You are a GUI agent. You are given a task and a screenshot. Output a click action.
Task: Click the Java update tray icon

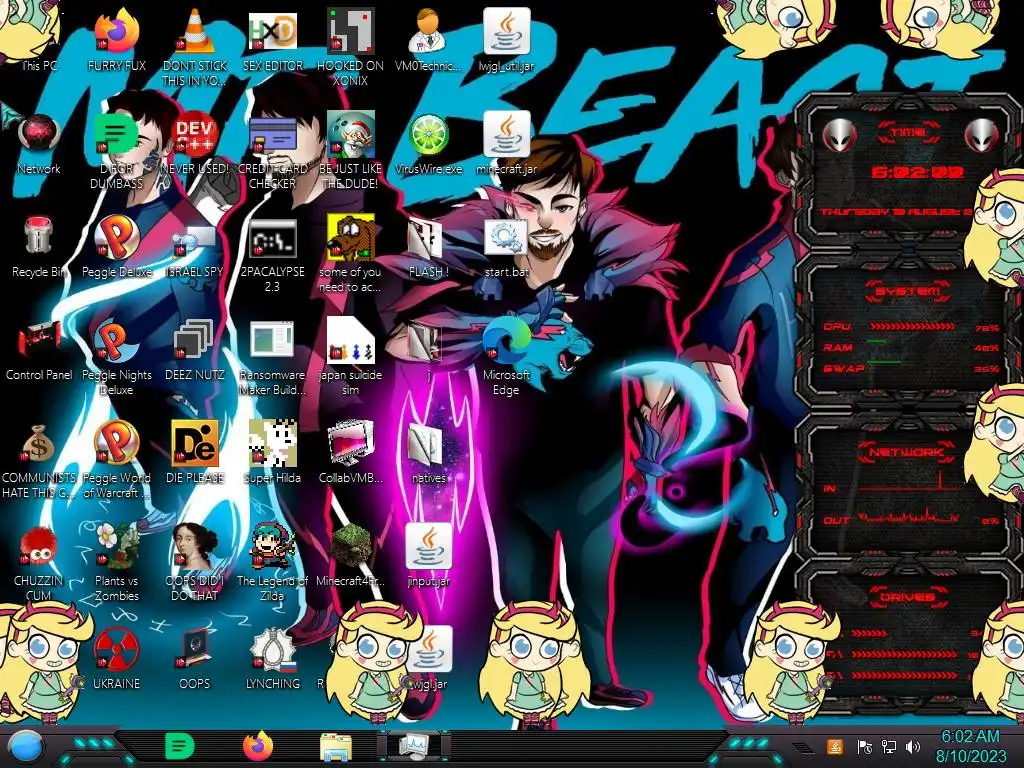[835, 746]
